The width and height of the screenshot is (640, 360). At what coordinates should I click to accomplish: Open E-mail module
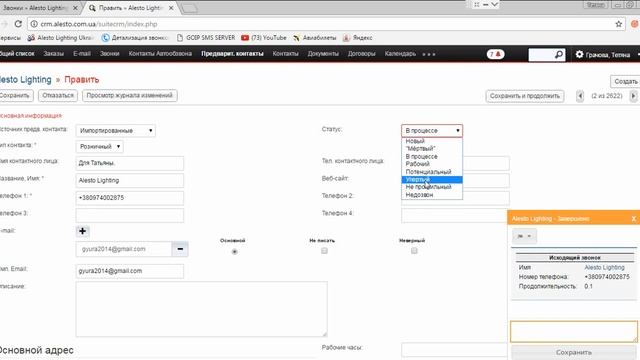click(82, 54)
